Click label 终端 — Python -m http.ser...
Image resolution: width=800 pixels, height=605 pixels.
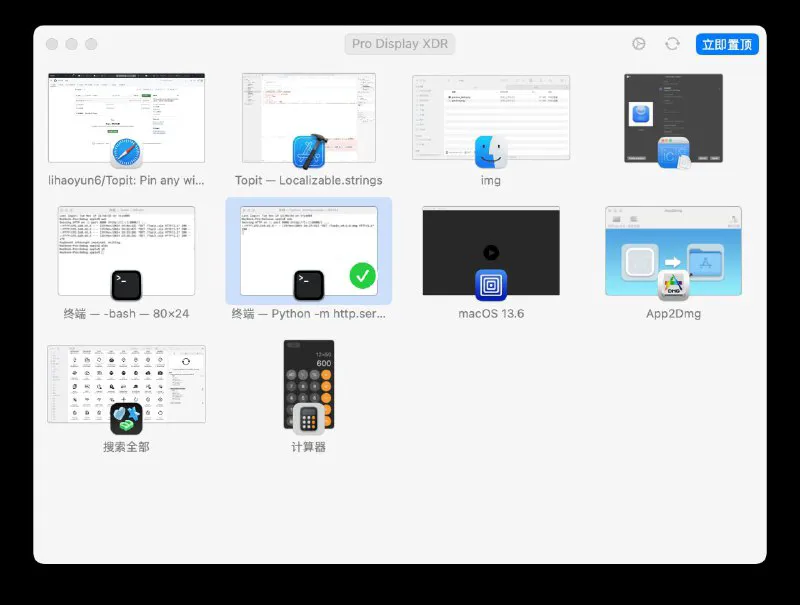(x=309, y=314)
